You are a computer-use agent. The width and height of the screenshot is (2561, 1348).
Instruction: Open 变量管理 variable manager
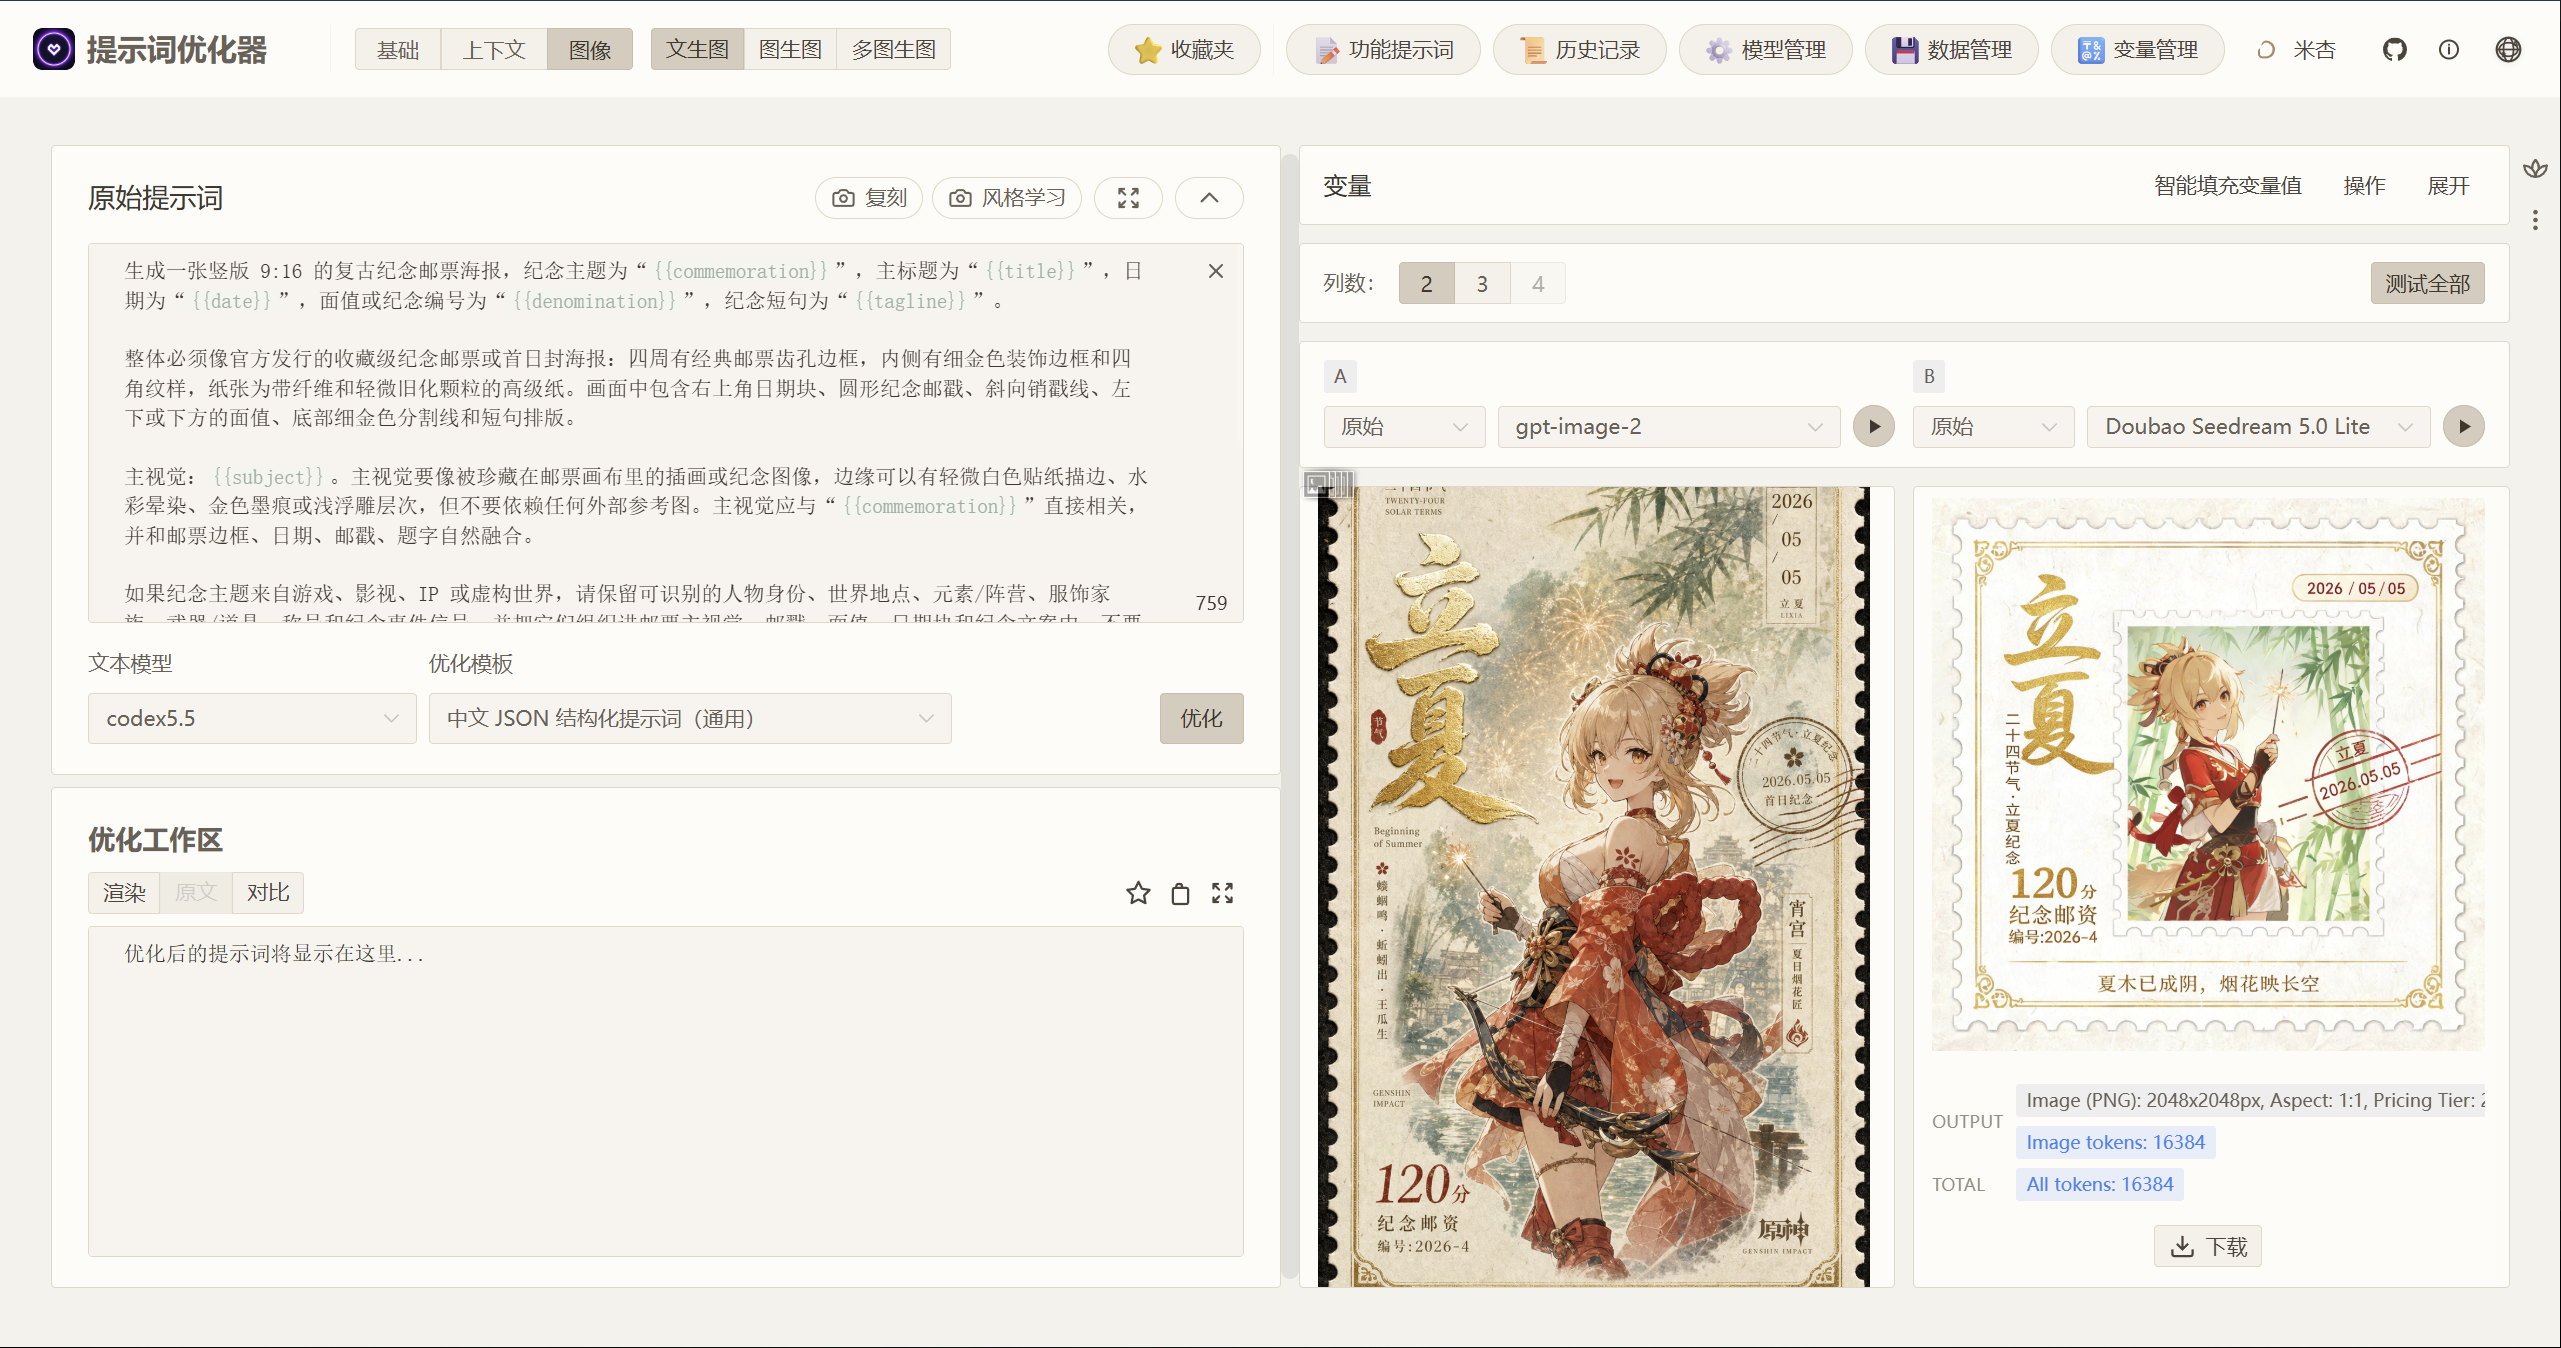click(2138, 50)
